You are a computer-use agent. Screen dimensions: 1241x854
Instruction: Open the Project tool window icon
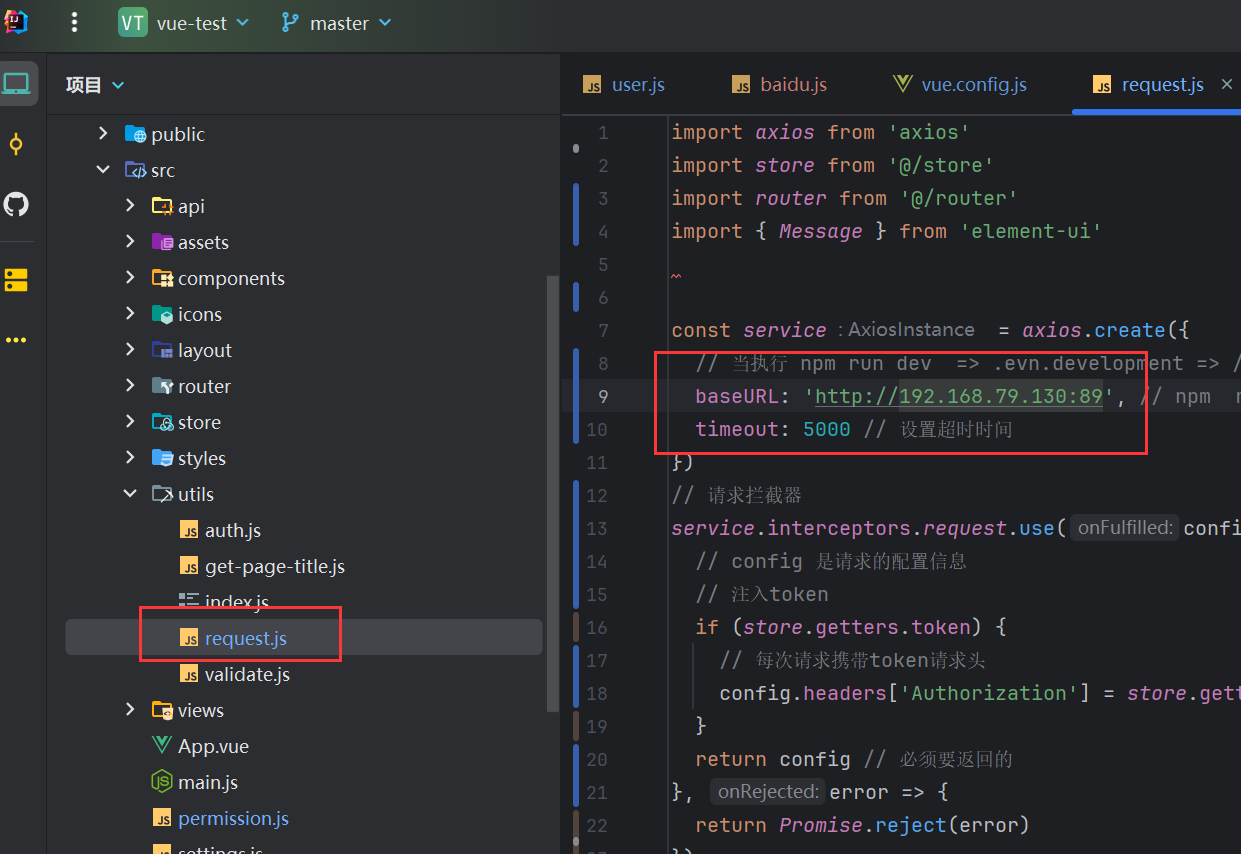coord(17,84)
